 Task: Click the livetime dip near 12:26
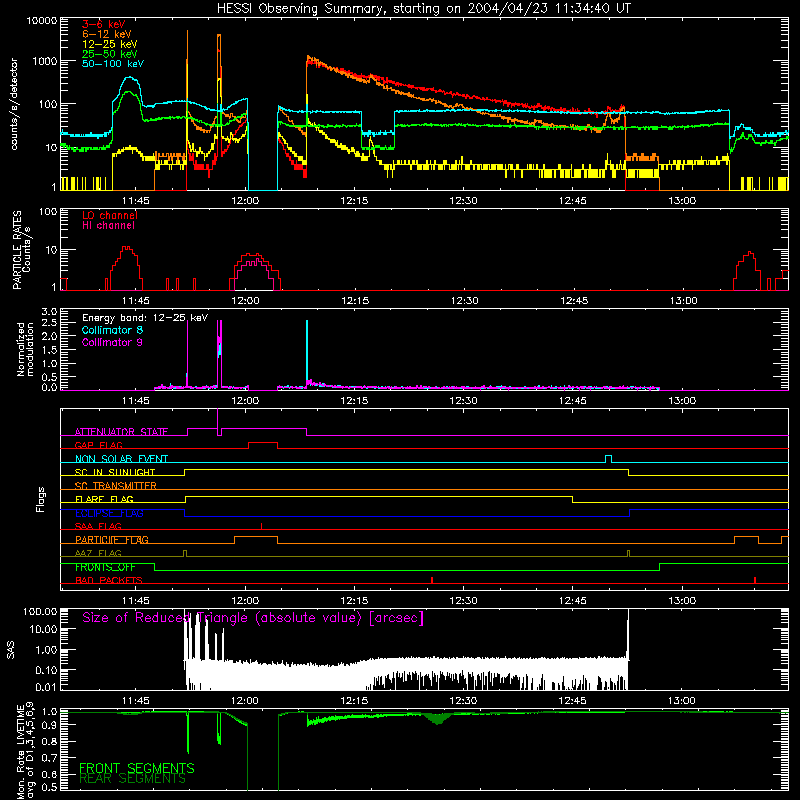[437, 719]
